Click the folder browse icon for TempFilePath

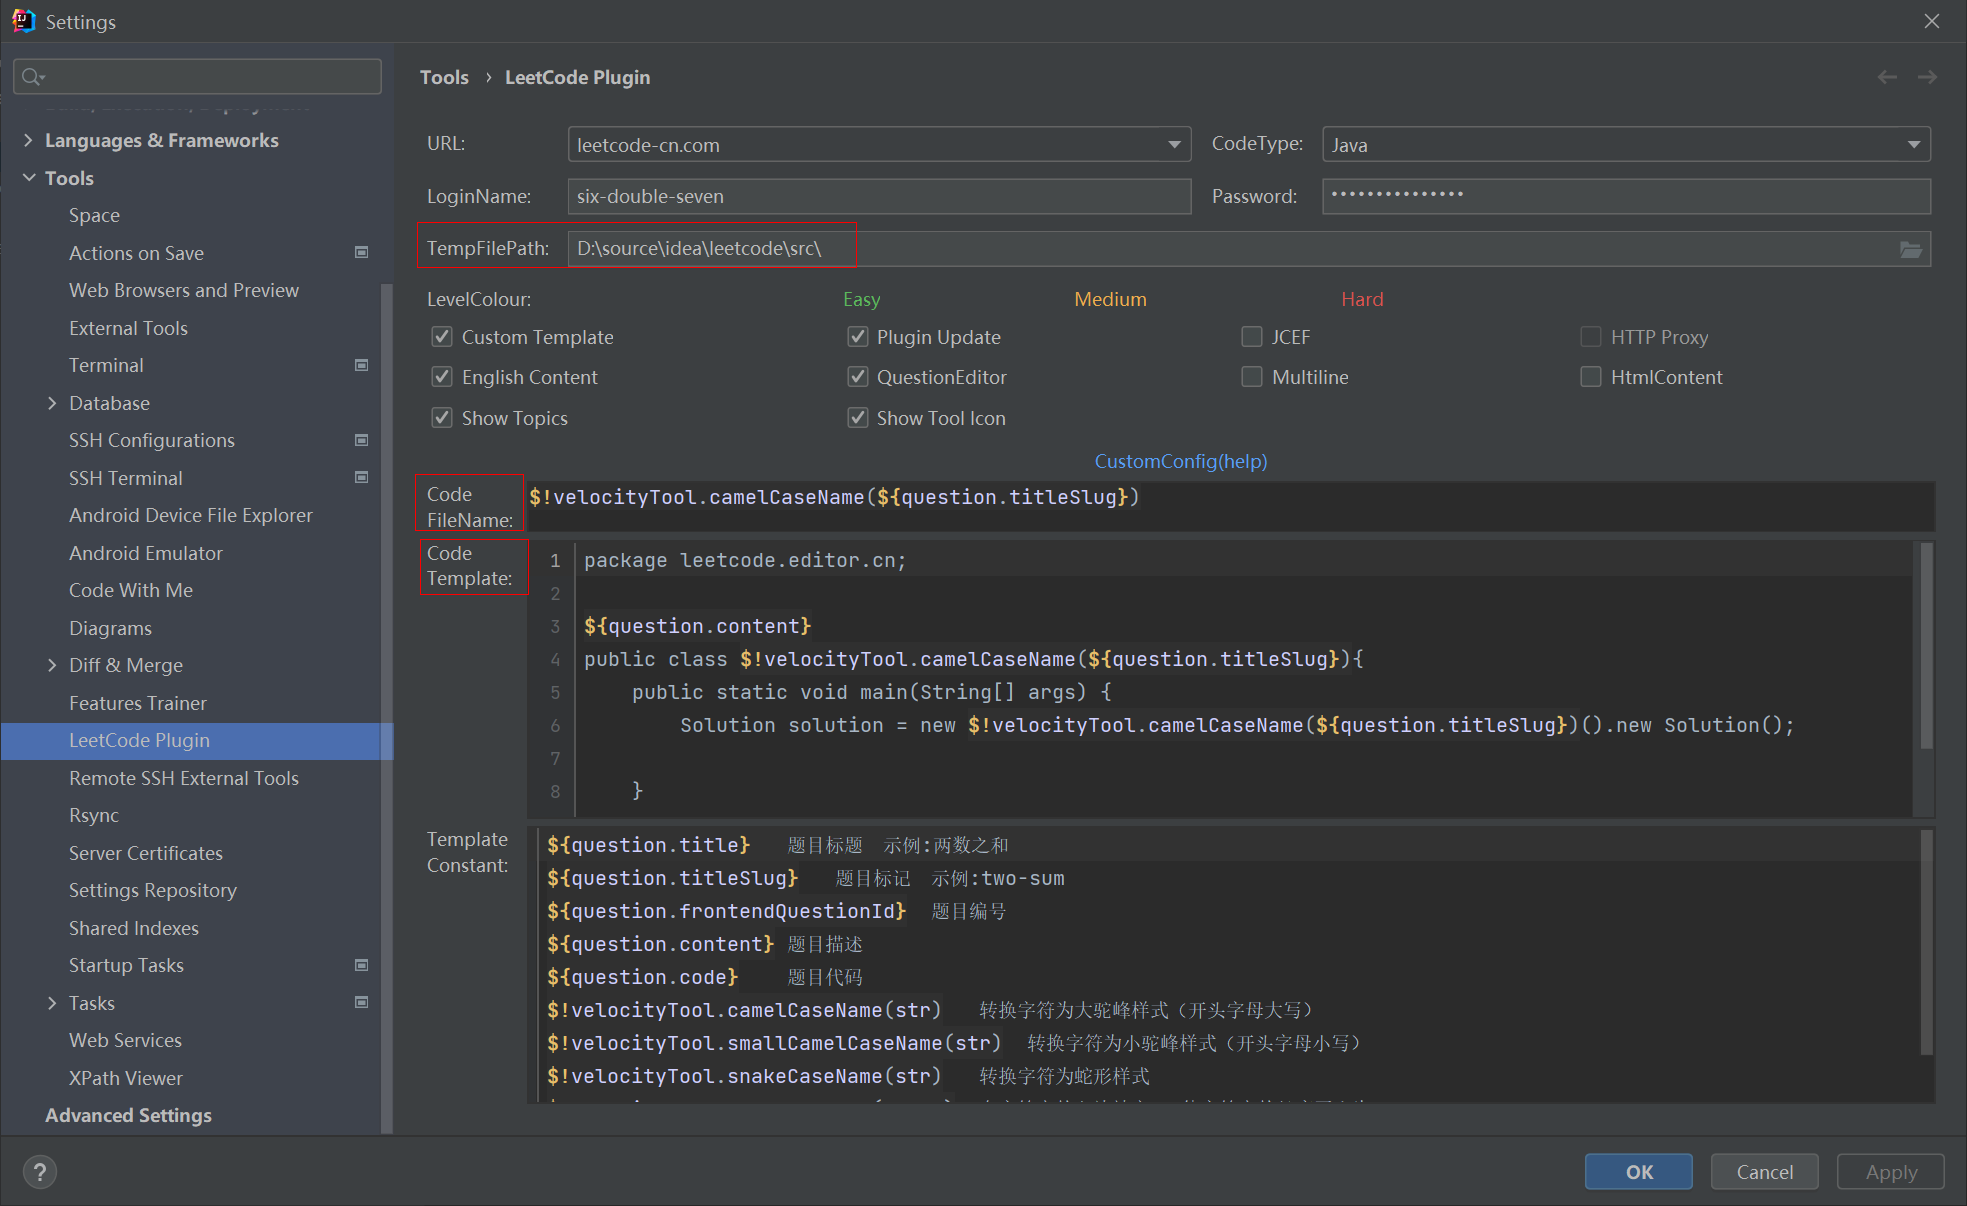point(1910,250)
